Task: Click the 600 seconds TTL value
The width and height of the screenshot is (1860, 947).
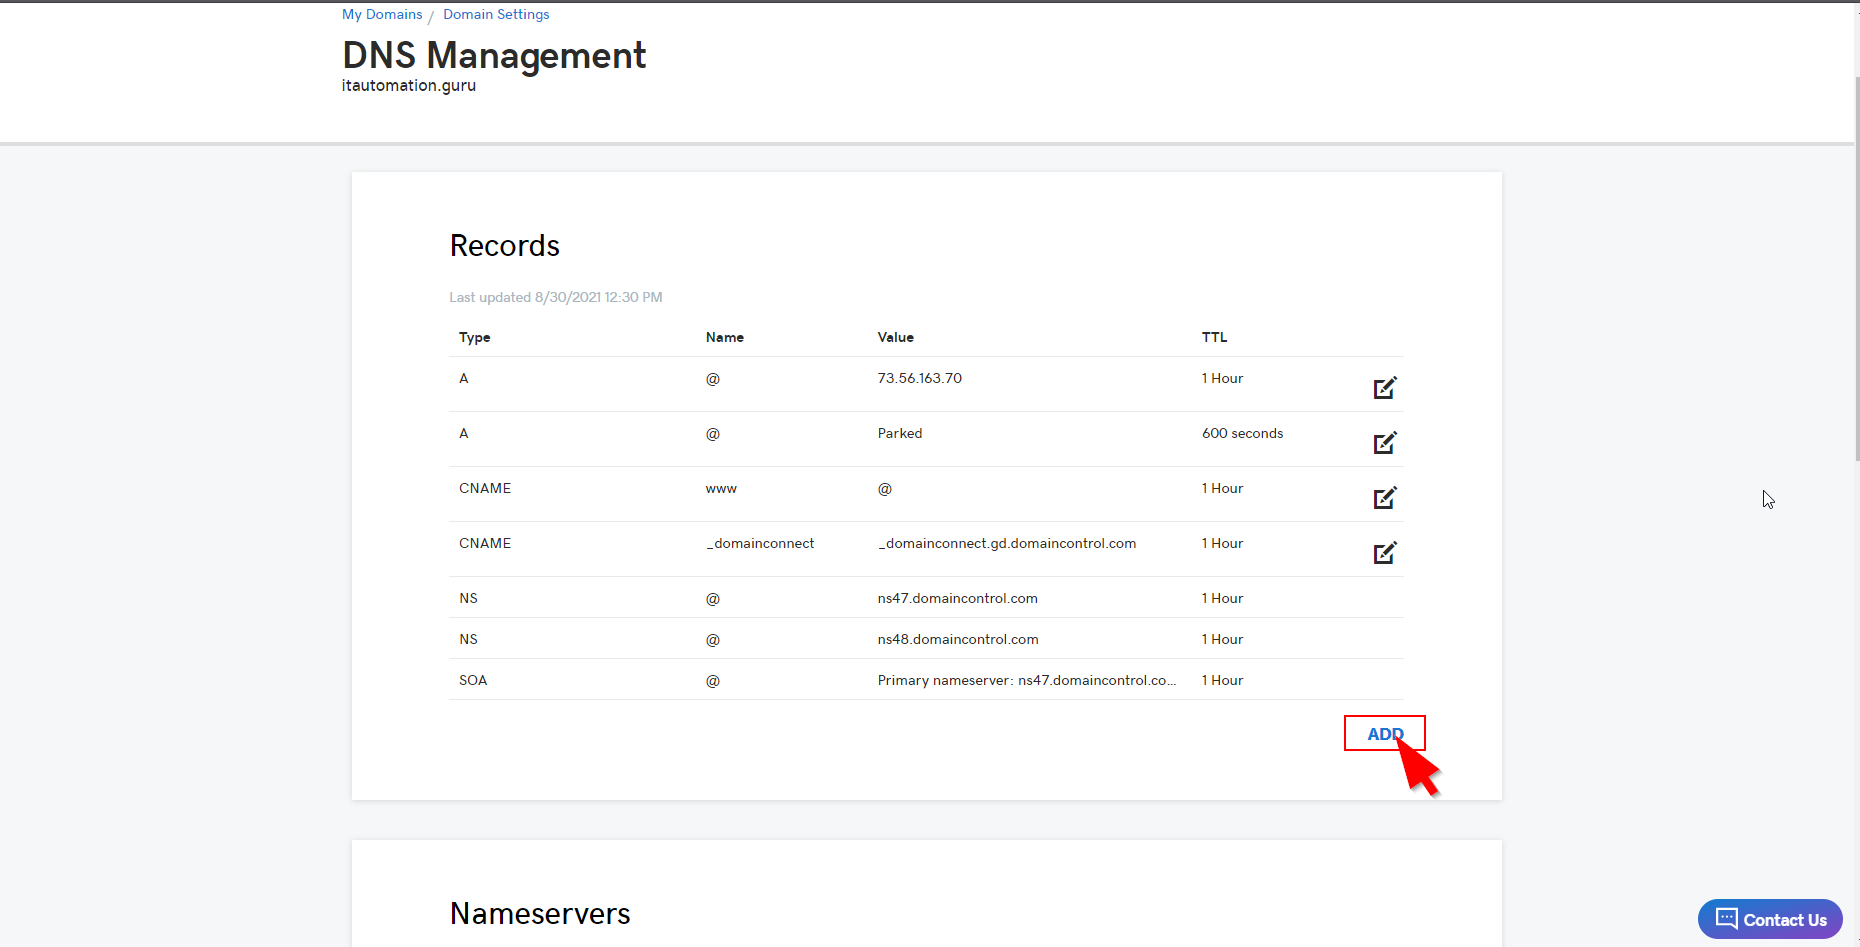Action: pyautogui.click(x=1242, y=433)
